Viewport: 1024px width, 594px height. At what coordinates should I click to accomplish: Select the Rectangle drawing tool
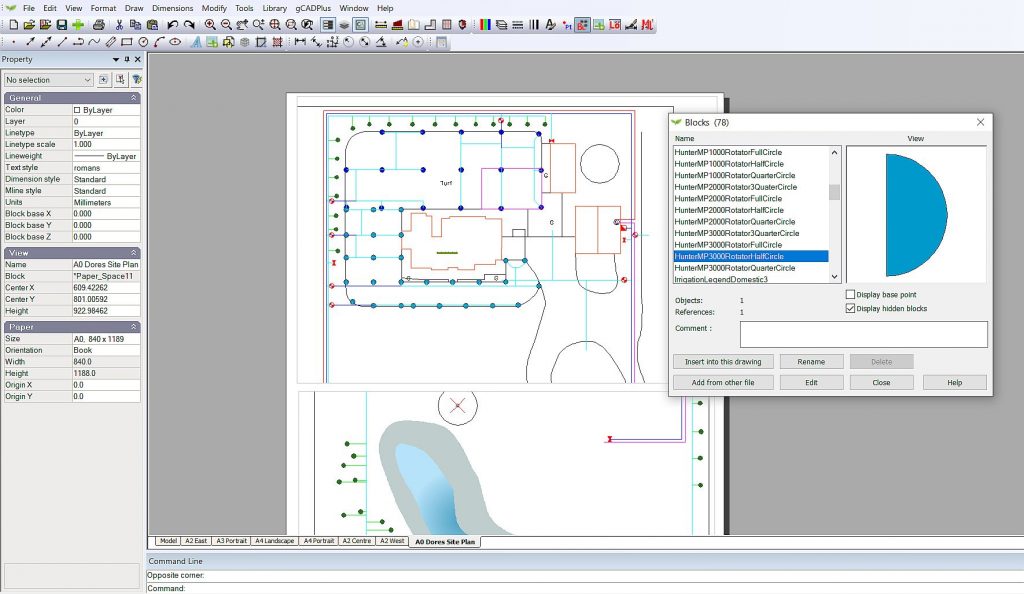pyautogui.click(x=127, y=40)
